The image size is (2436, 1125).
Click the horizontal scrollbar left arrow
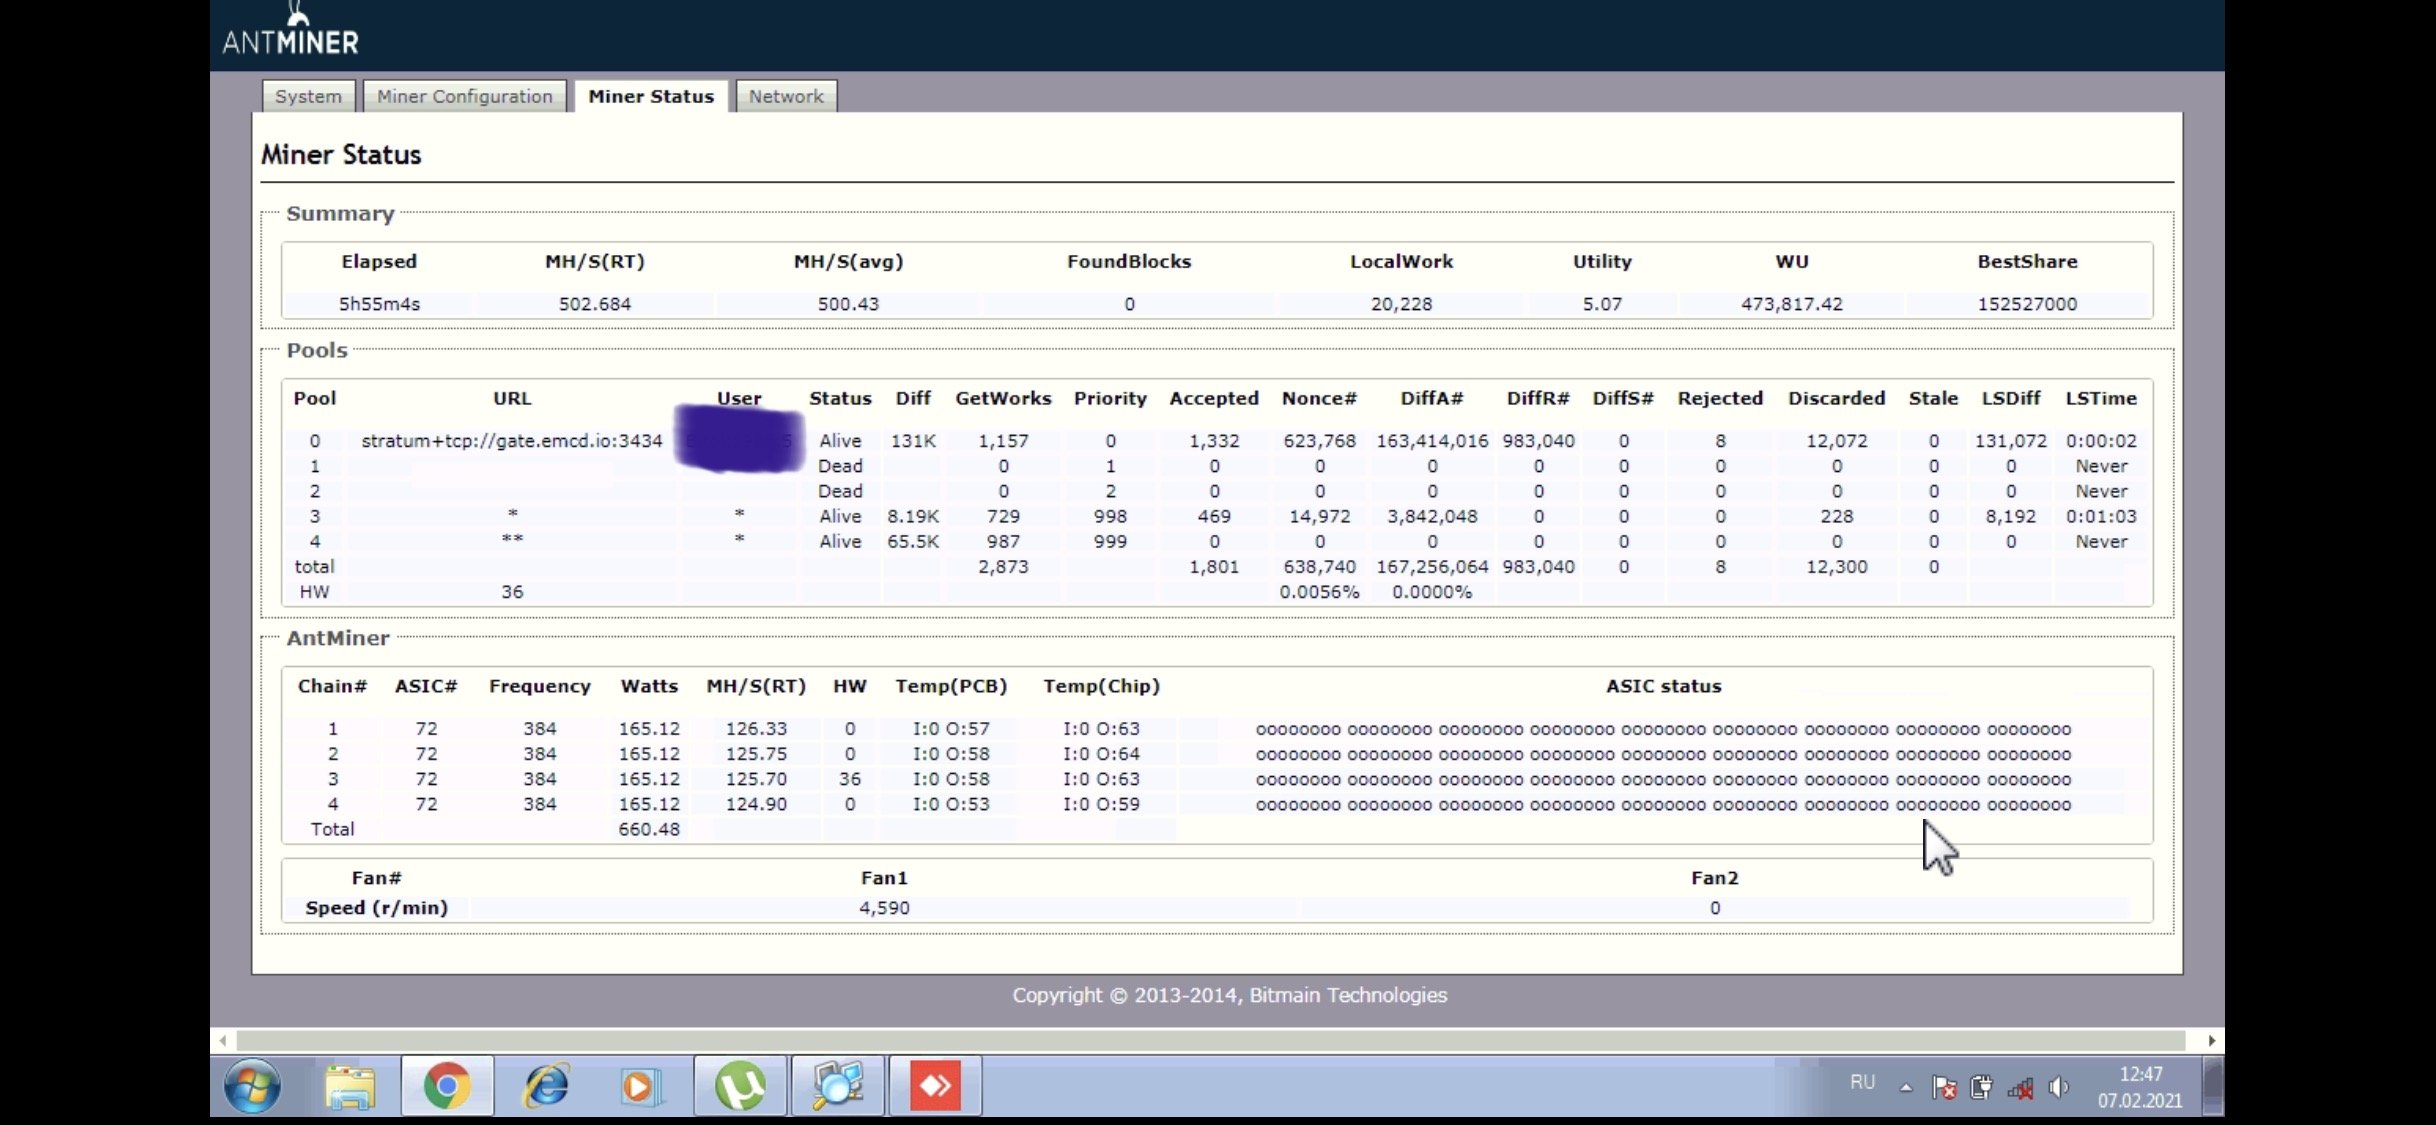[223, 1040]
